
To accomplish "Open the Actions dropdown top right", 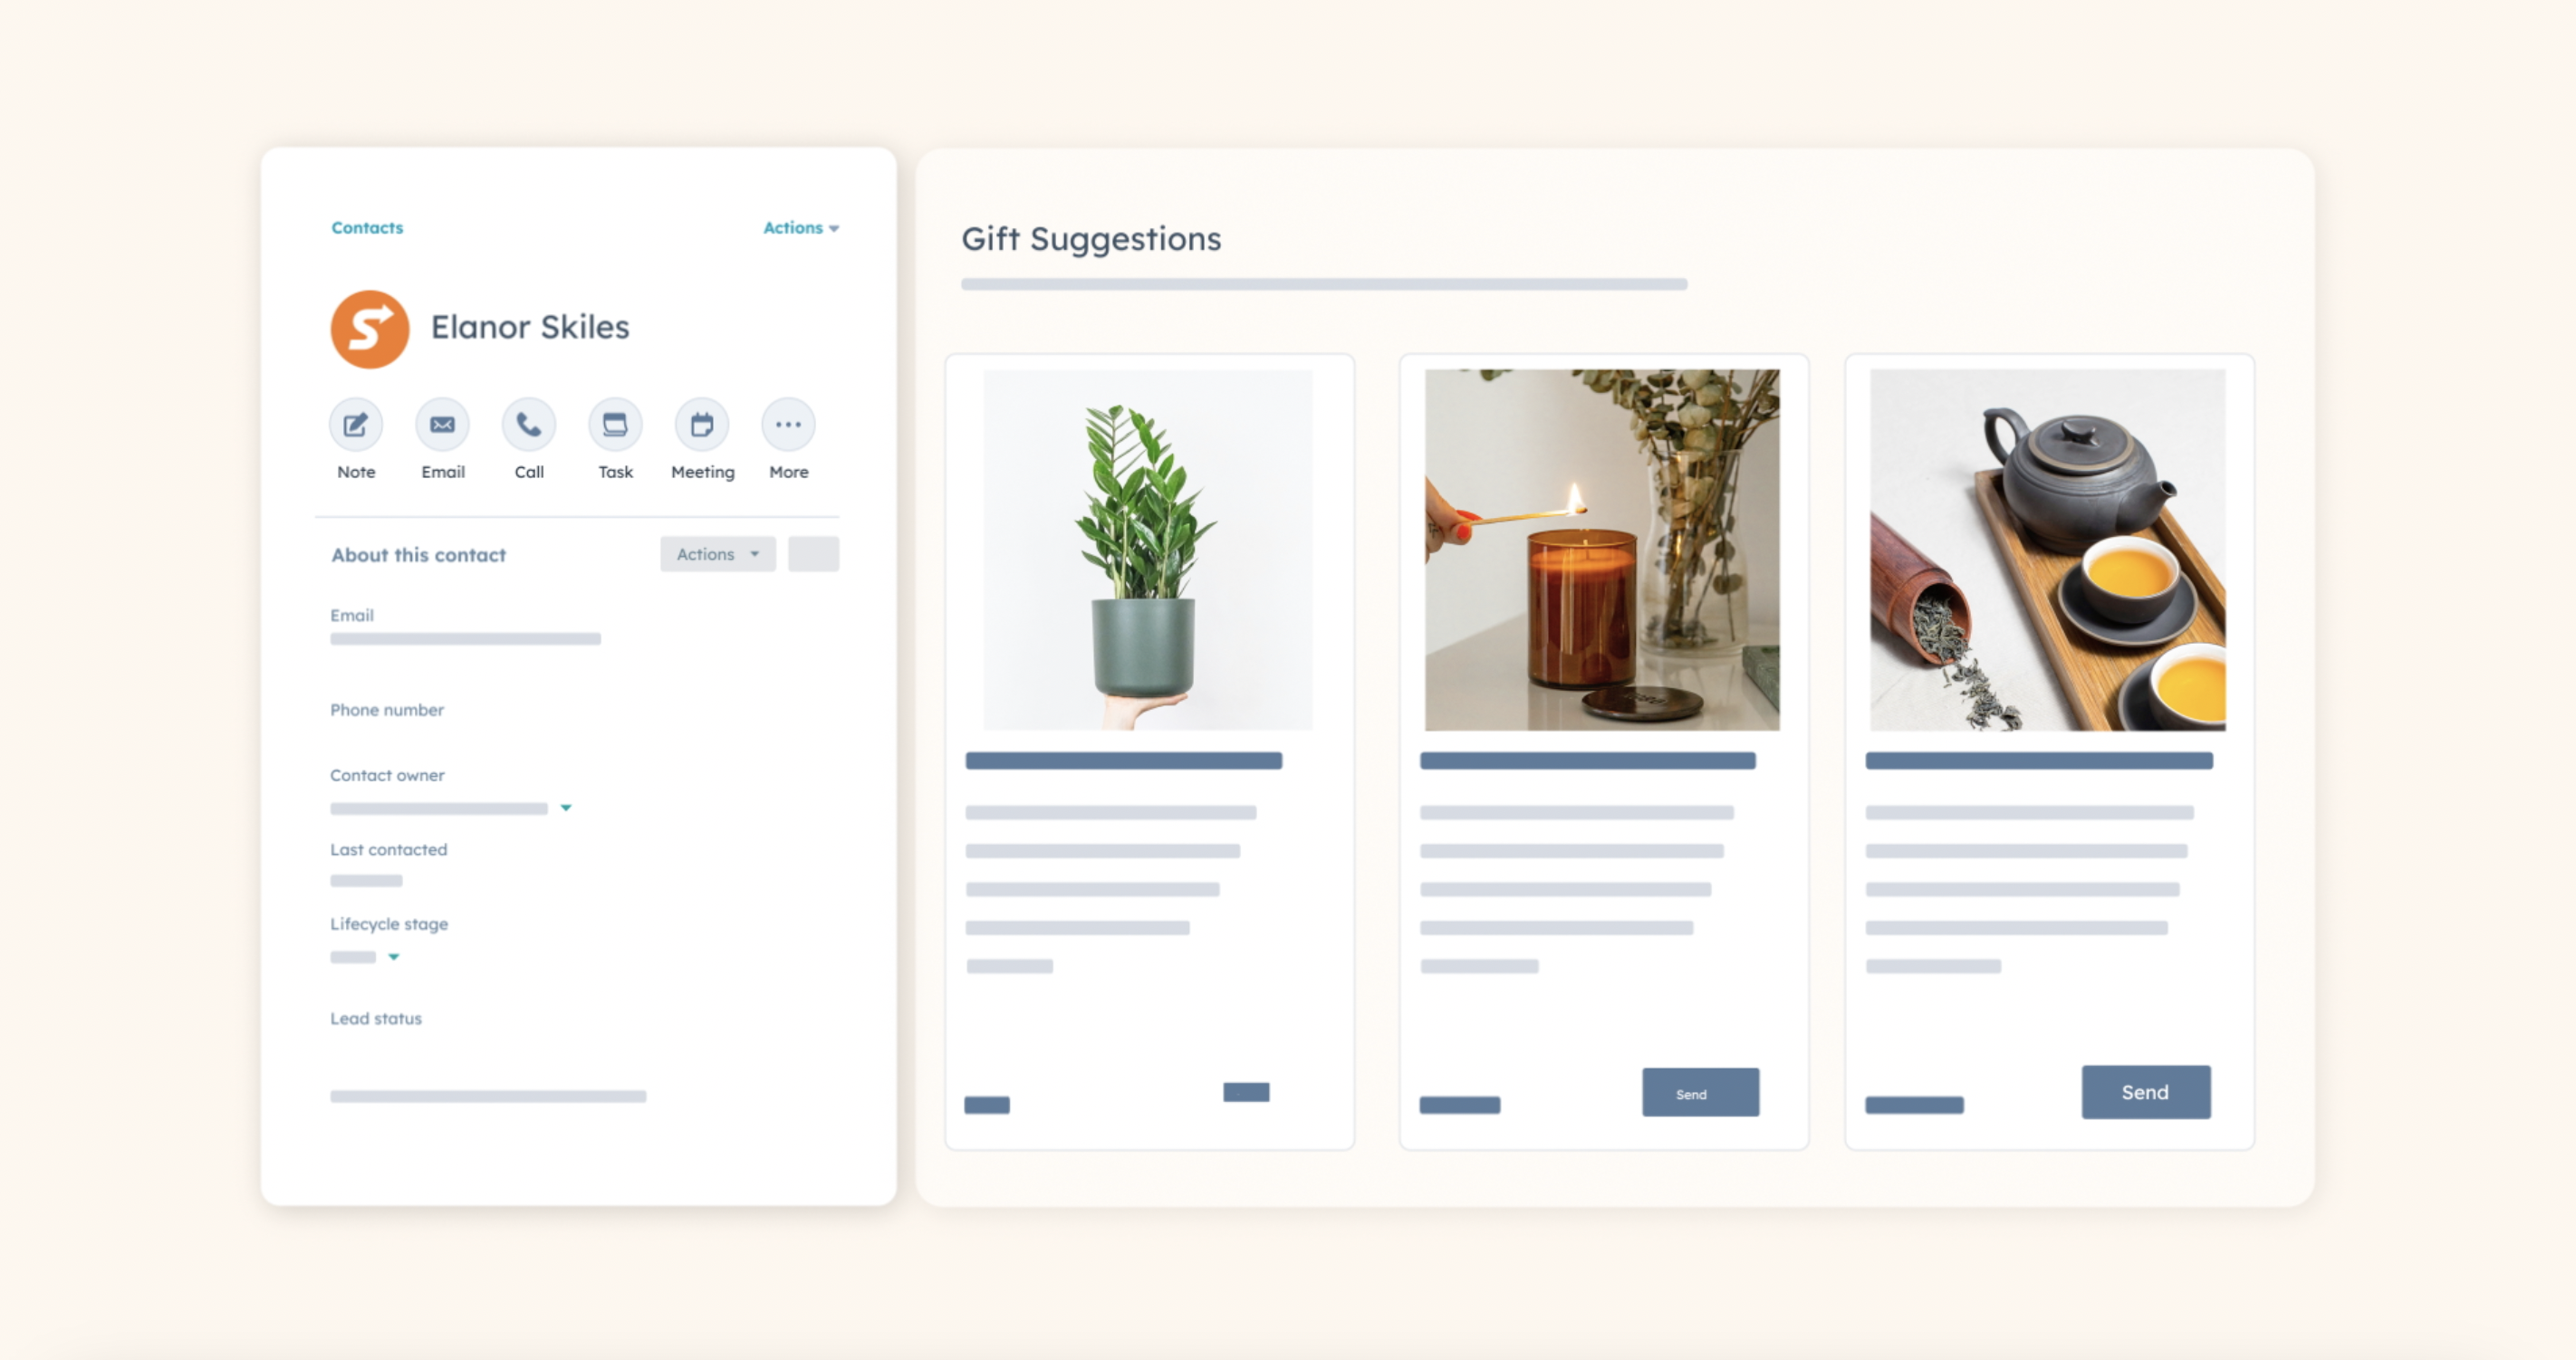I will pos(801,226).
